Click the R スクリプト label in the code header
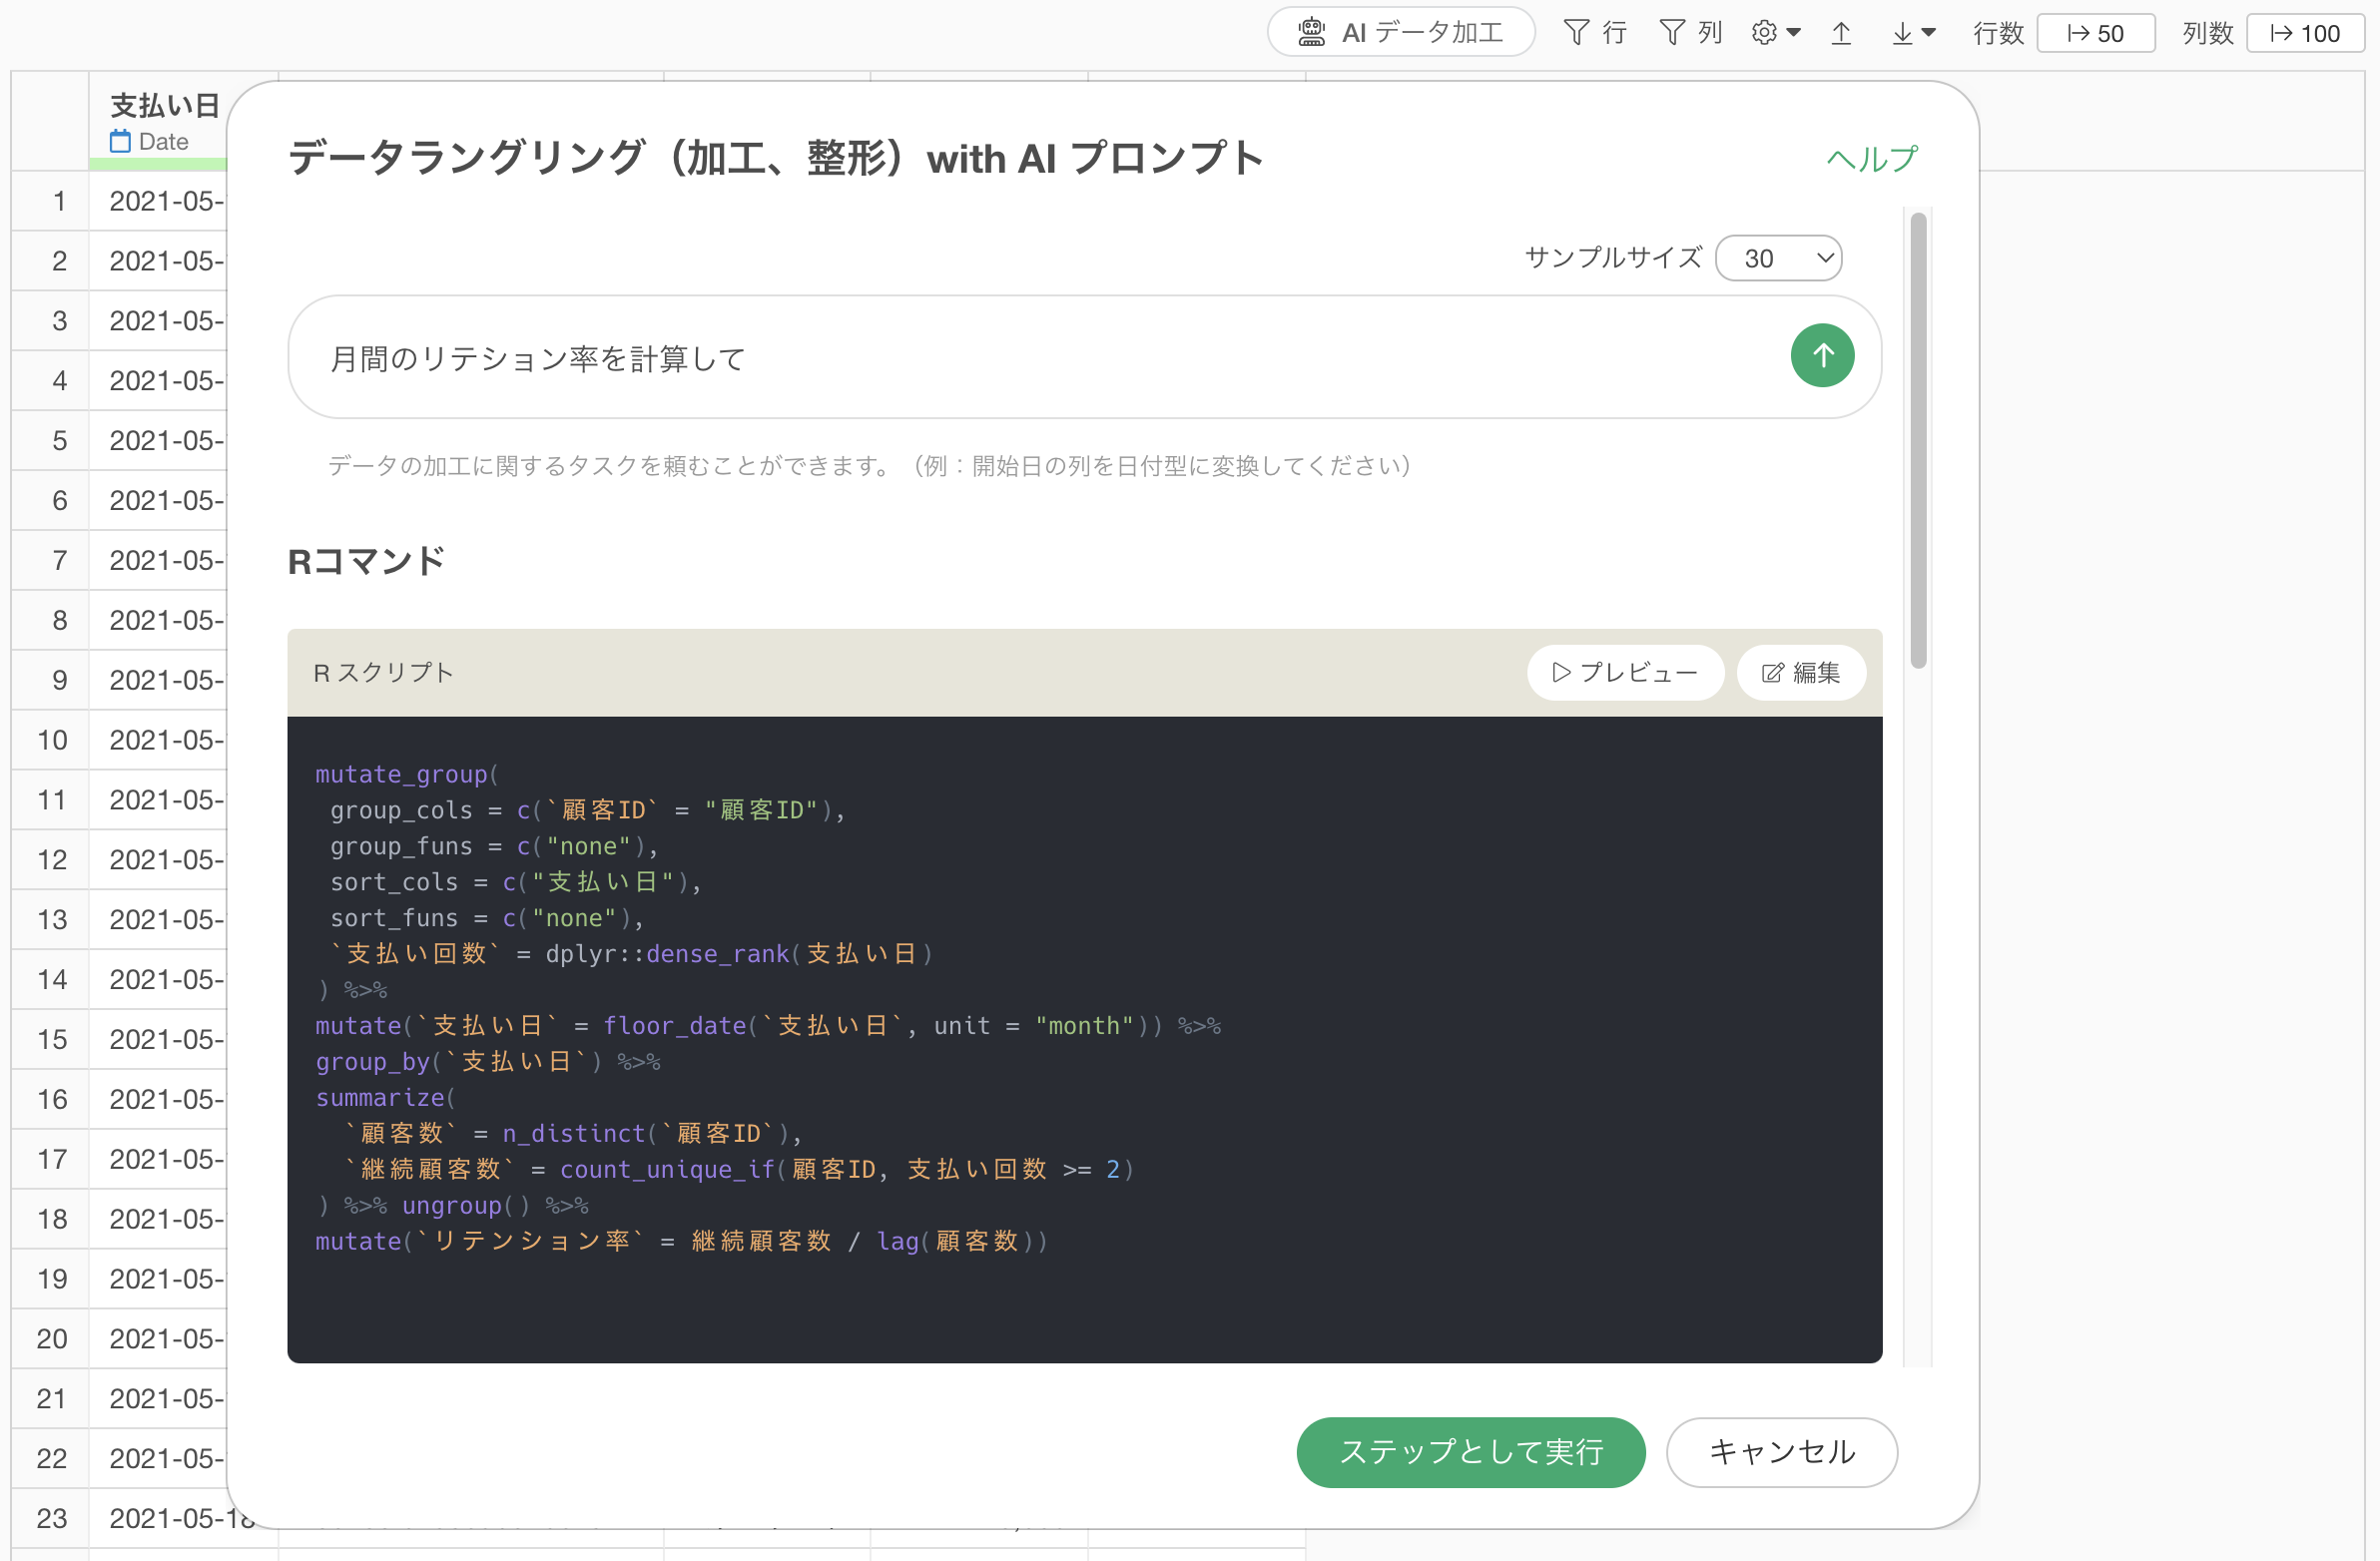This screenshot has height=1561, width=2380. click(384, 672)
